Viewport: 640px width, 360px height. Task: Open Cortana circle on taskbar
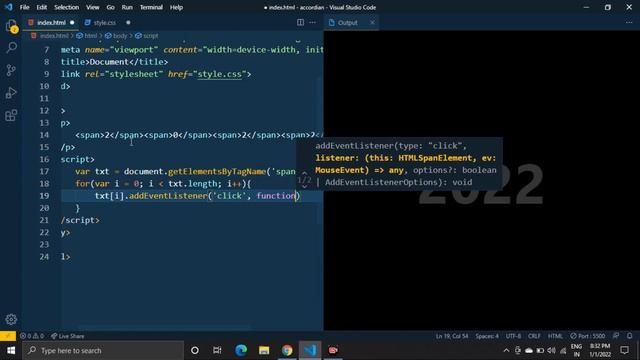pyautogui.click(x=195, y=351)
